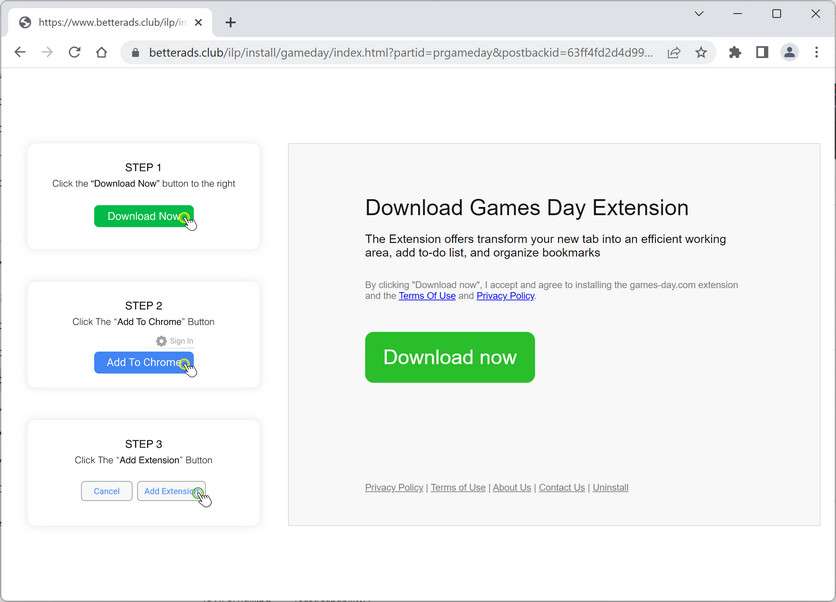Open Chrome's three-dot menu
The width and height of the screenshot is (836, 602).
click(x=816, y=52)
